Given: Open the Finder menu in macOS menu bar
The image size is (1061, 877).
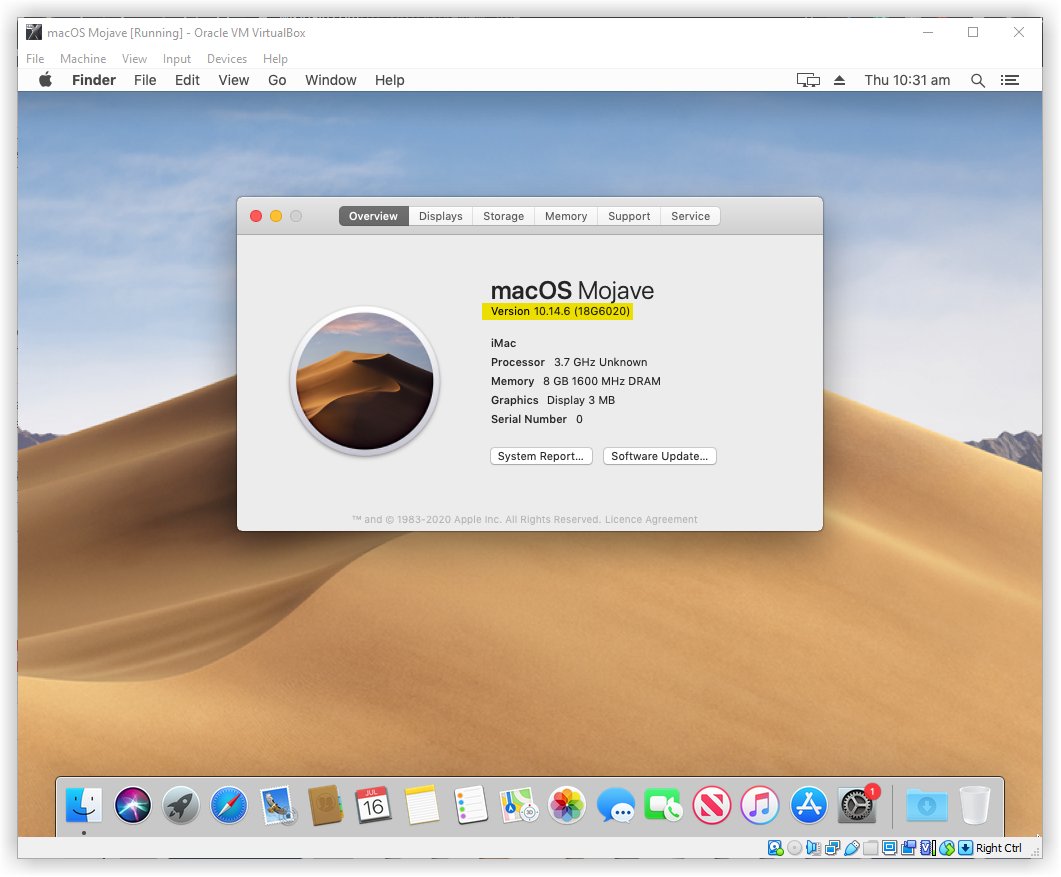Looking at the screenshot, I should 94,80.
